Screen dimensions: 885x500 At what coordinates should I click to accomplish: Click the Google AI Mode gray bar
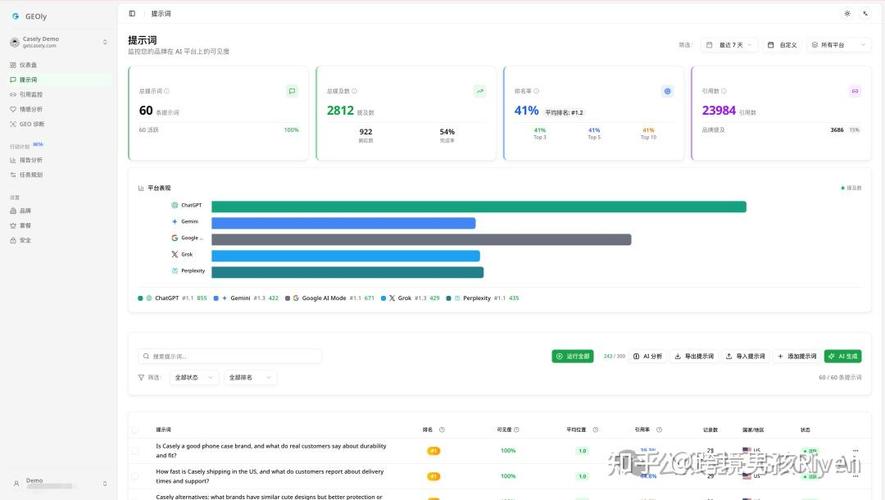click(421, 239)
